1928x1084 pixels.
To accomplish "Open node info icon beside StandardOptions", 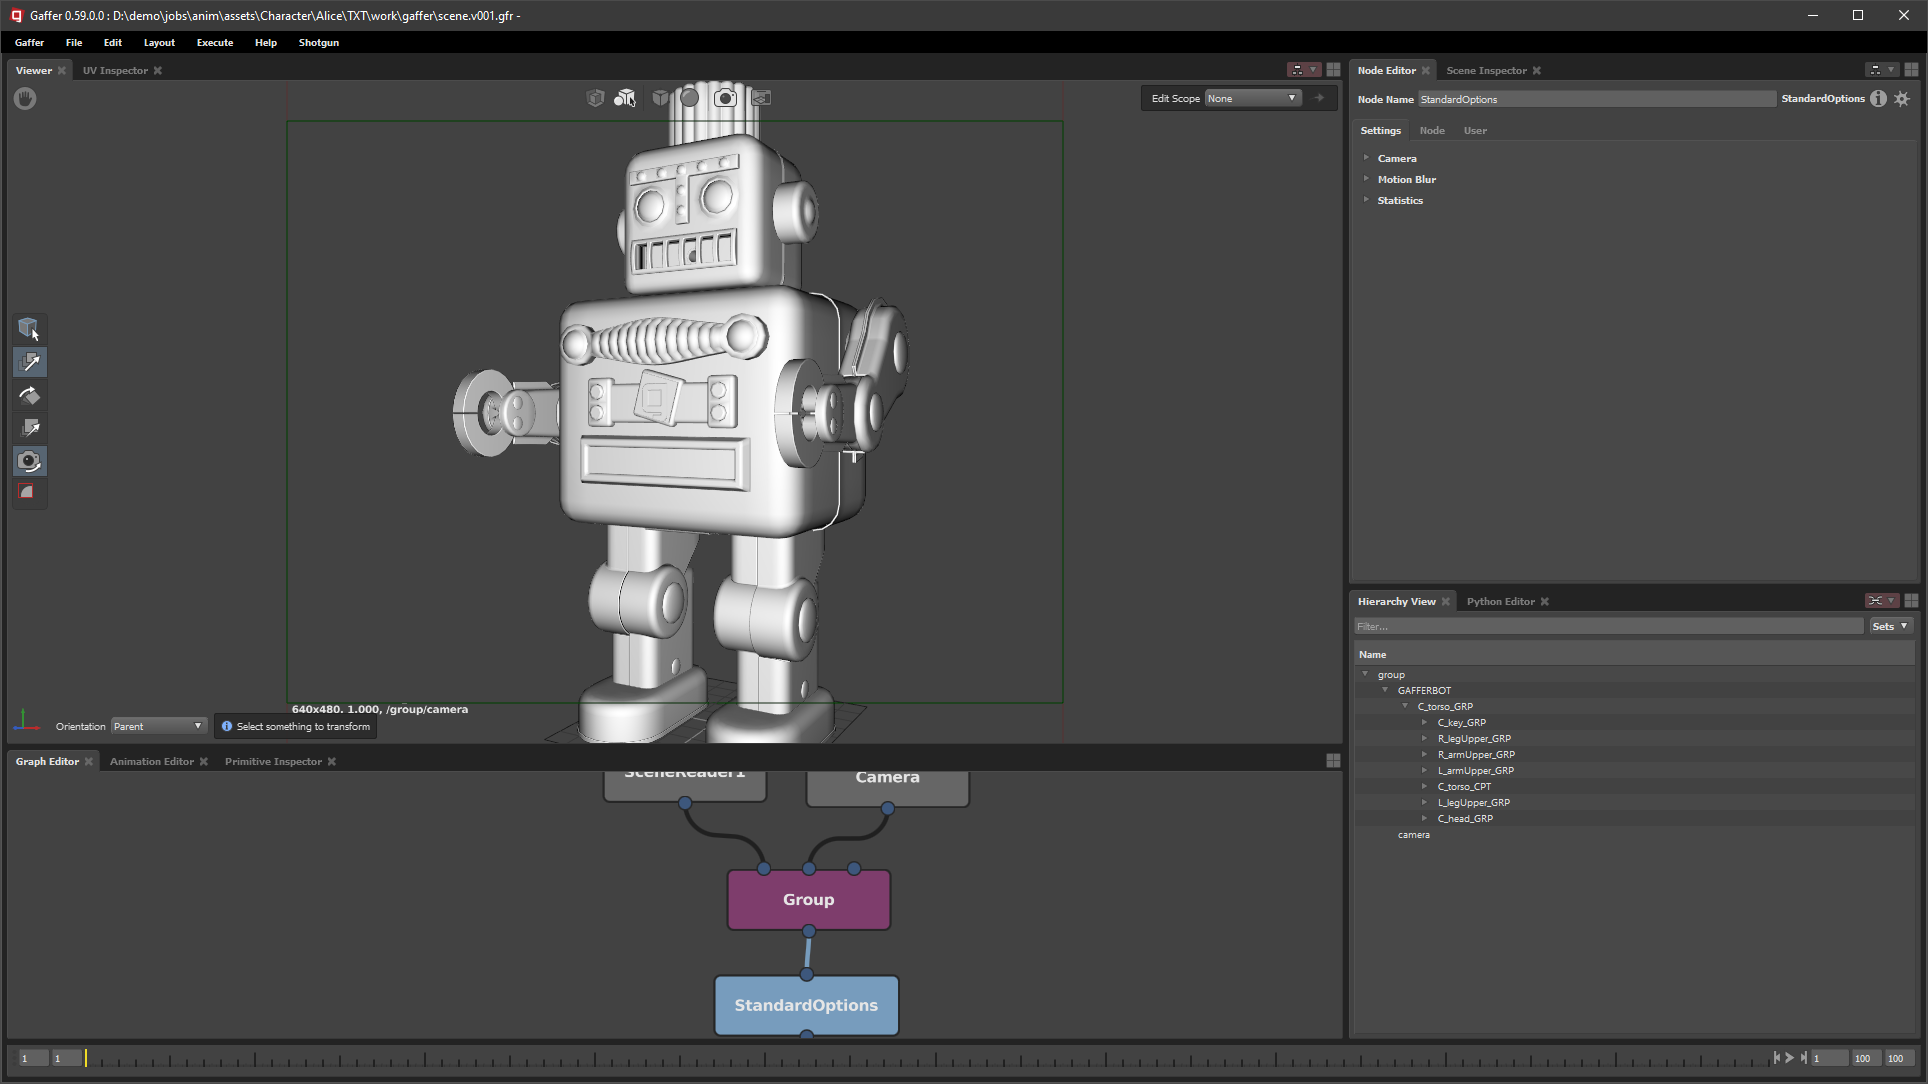I will 1878,99.
